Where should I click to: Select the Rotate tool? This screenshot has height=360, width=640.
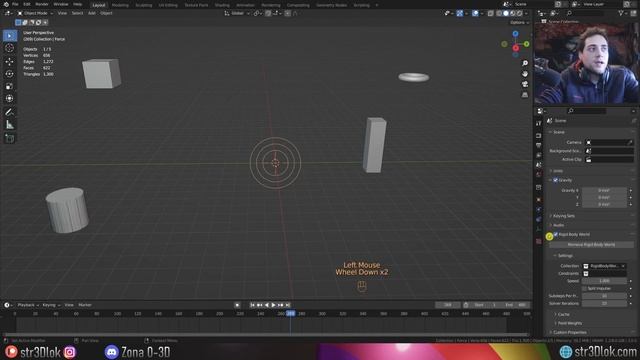pyautogui.click(x=9, y=74)
